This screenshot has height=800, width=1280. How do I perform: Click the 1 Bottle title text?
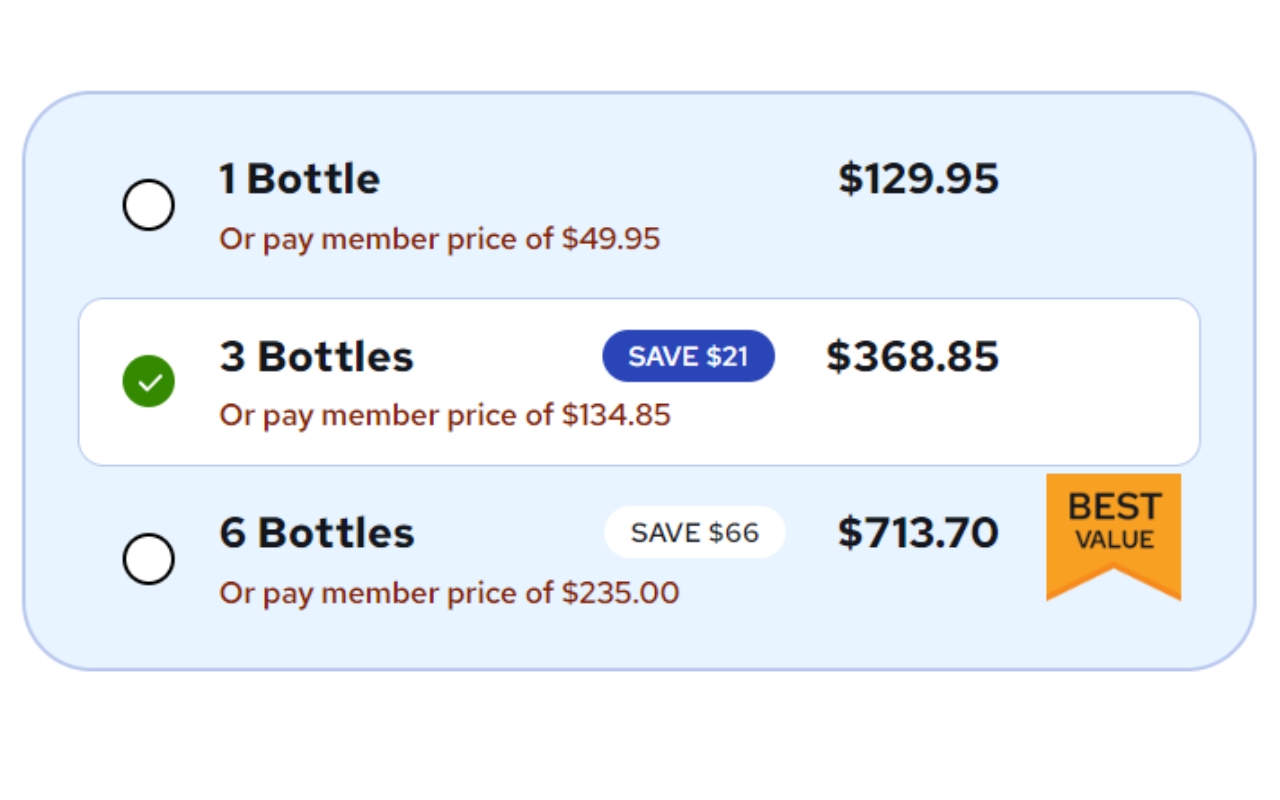(x=300, y=179)
